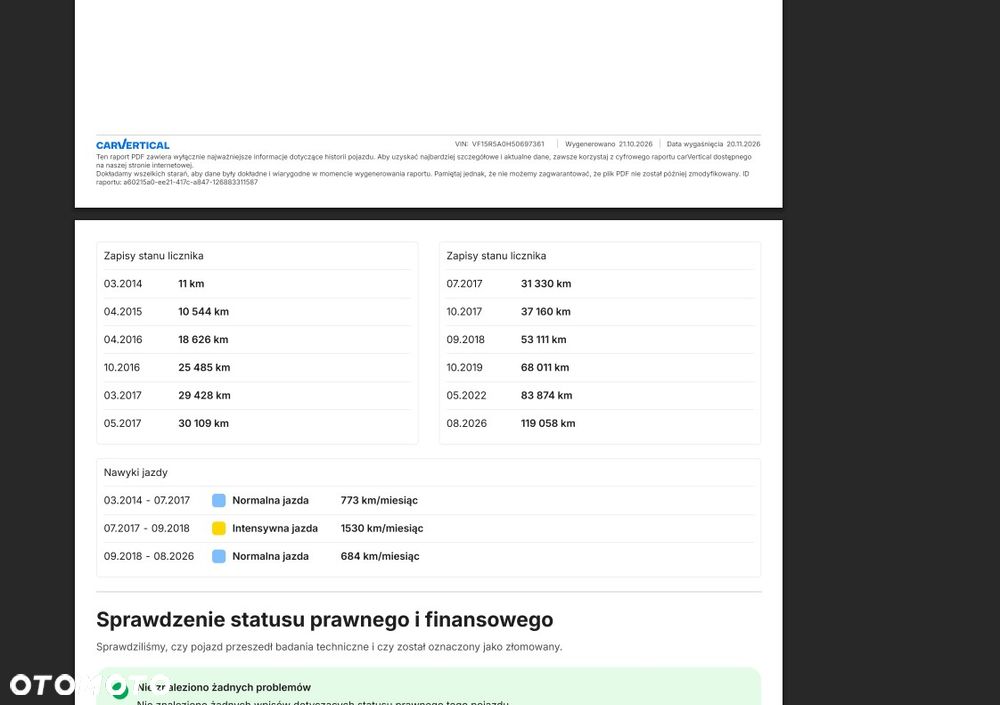Click the 773 km/miesiąc value

(379, 501)
